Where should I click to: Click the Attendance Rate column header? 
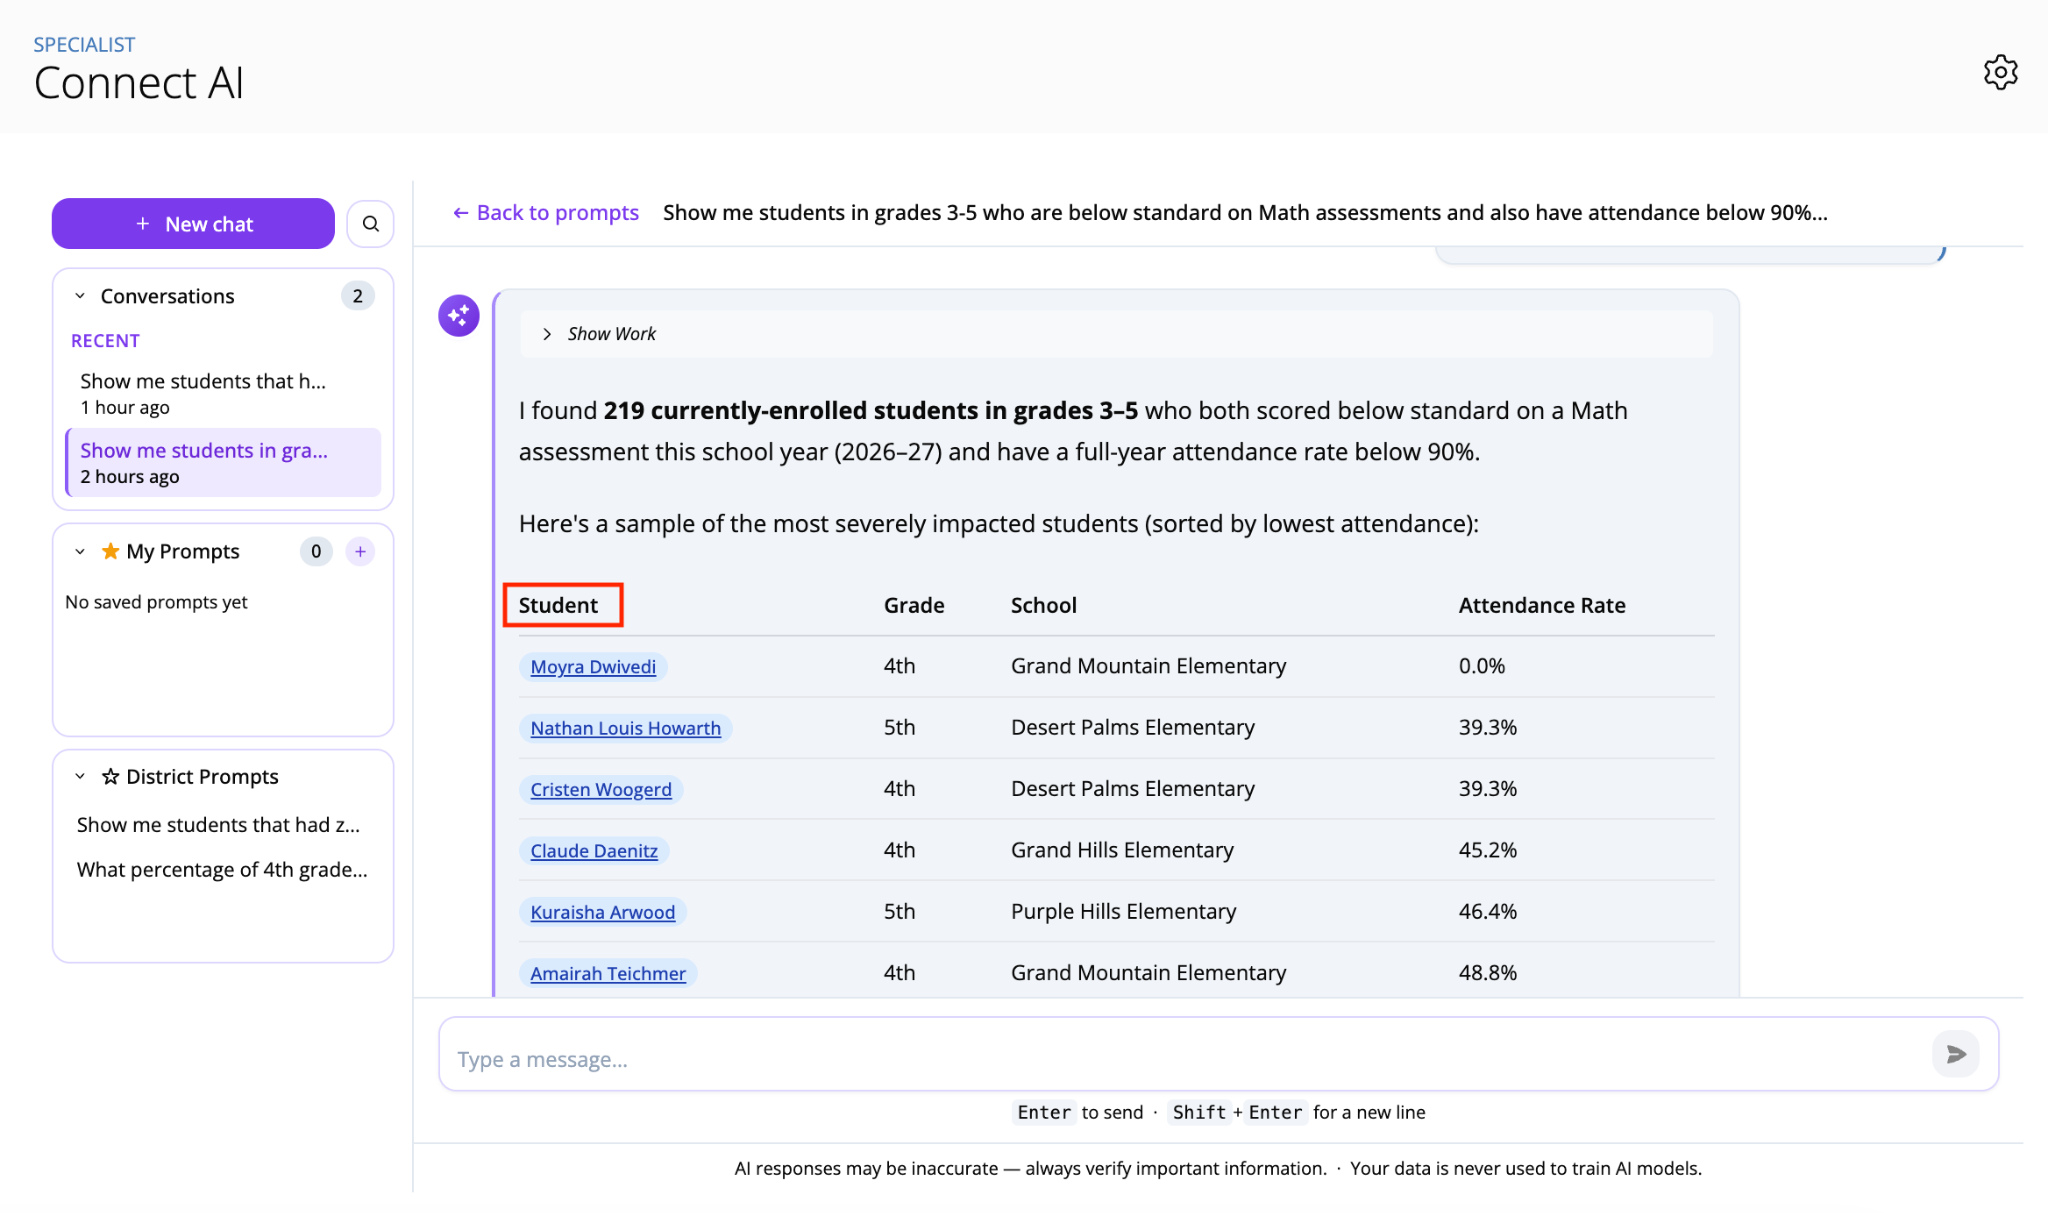[1541, 605]
